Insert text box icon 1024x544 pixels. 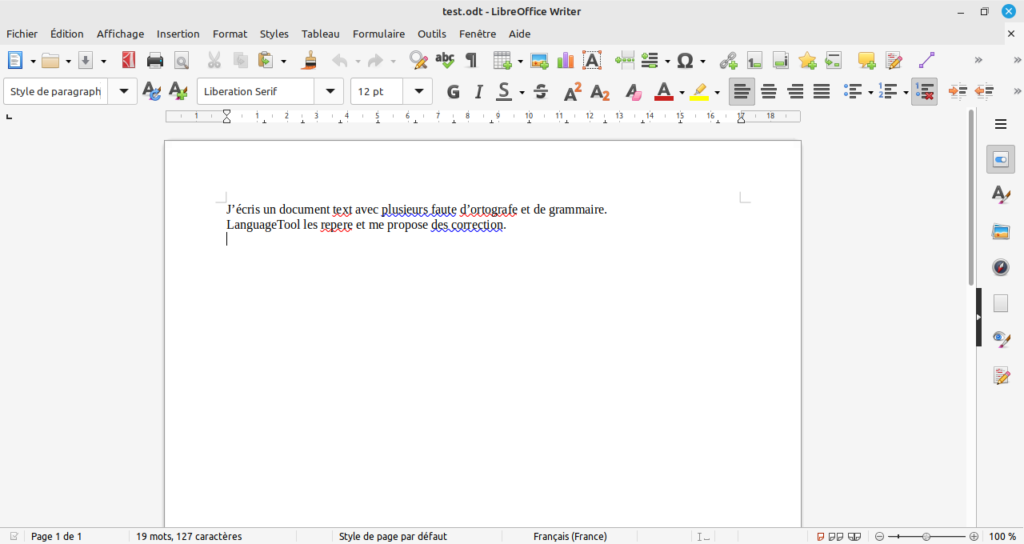(x=592, y=60)
